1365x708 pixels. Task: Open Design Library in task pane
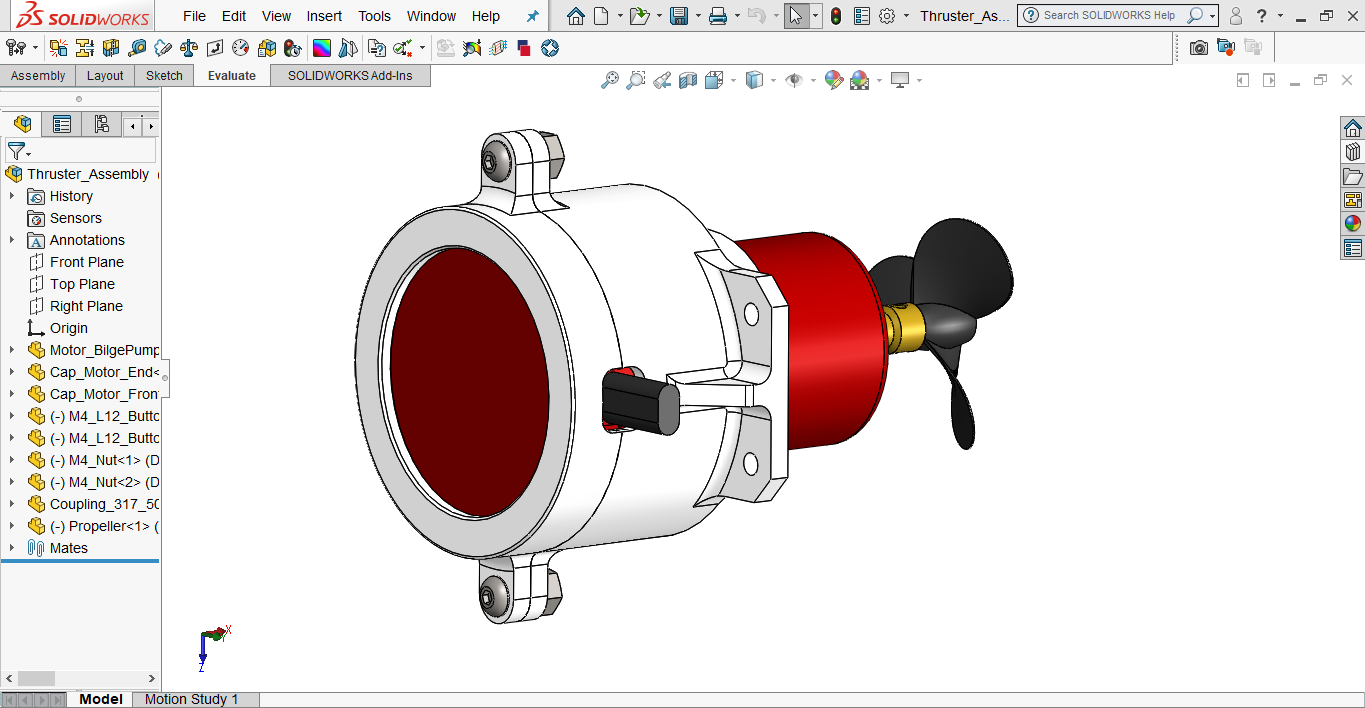click(1353, 152)
